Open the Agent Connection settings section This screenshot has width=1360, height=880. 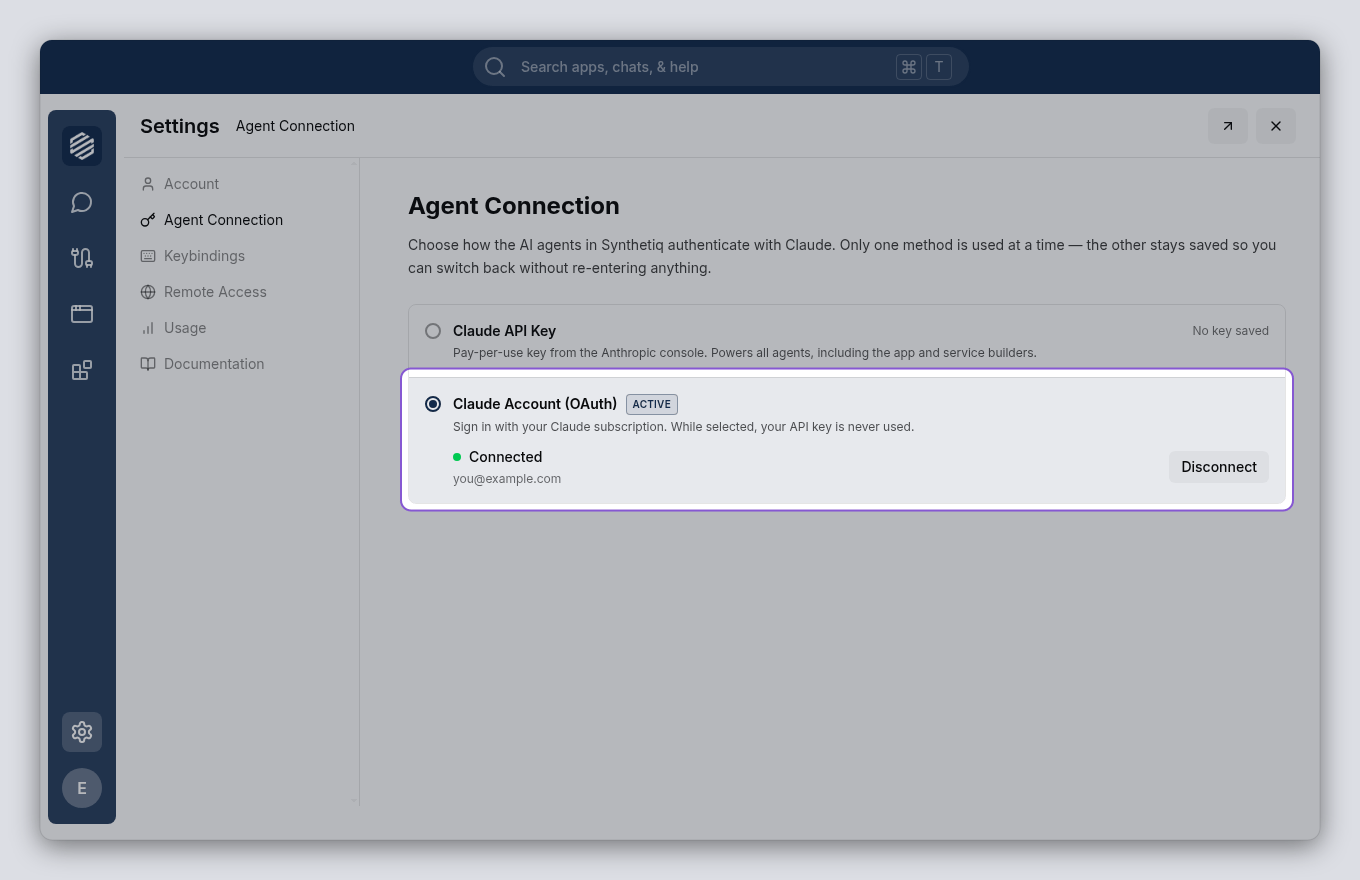pyautogui.click(x=241, y=220)
